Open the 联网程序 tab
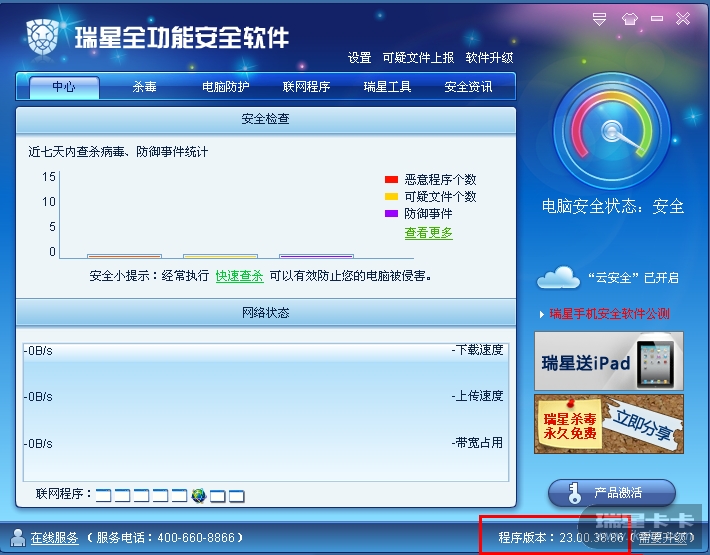710x555 pixels. click(306, 86)
